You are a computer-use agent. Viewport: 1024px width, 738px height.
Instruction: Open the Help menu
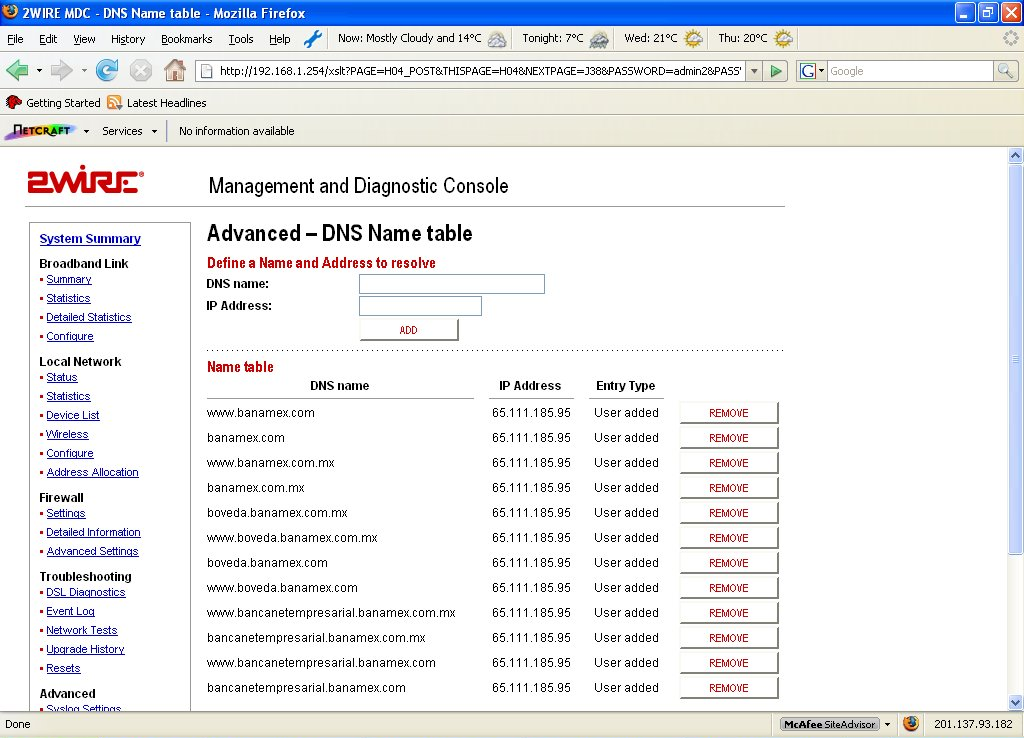[280, 39]
